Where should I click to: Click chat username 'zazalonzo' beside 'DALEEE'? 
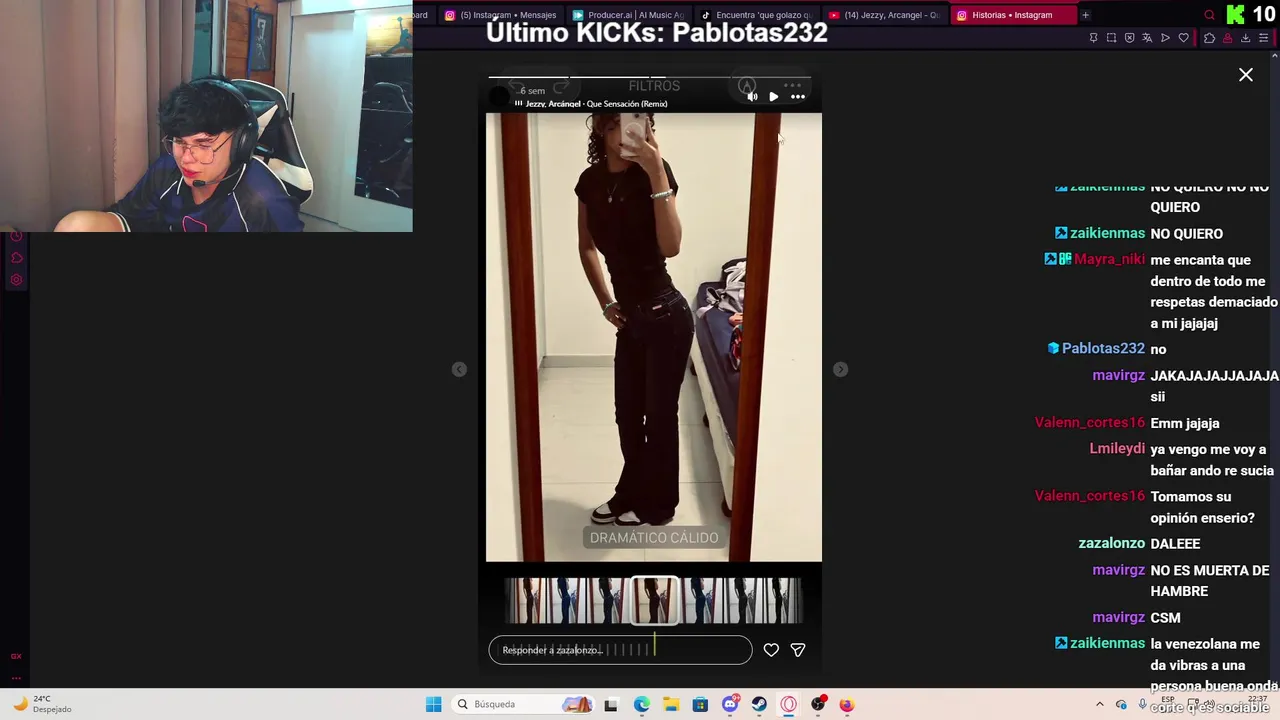[x=1111, y=543]
